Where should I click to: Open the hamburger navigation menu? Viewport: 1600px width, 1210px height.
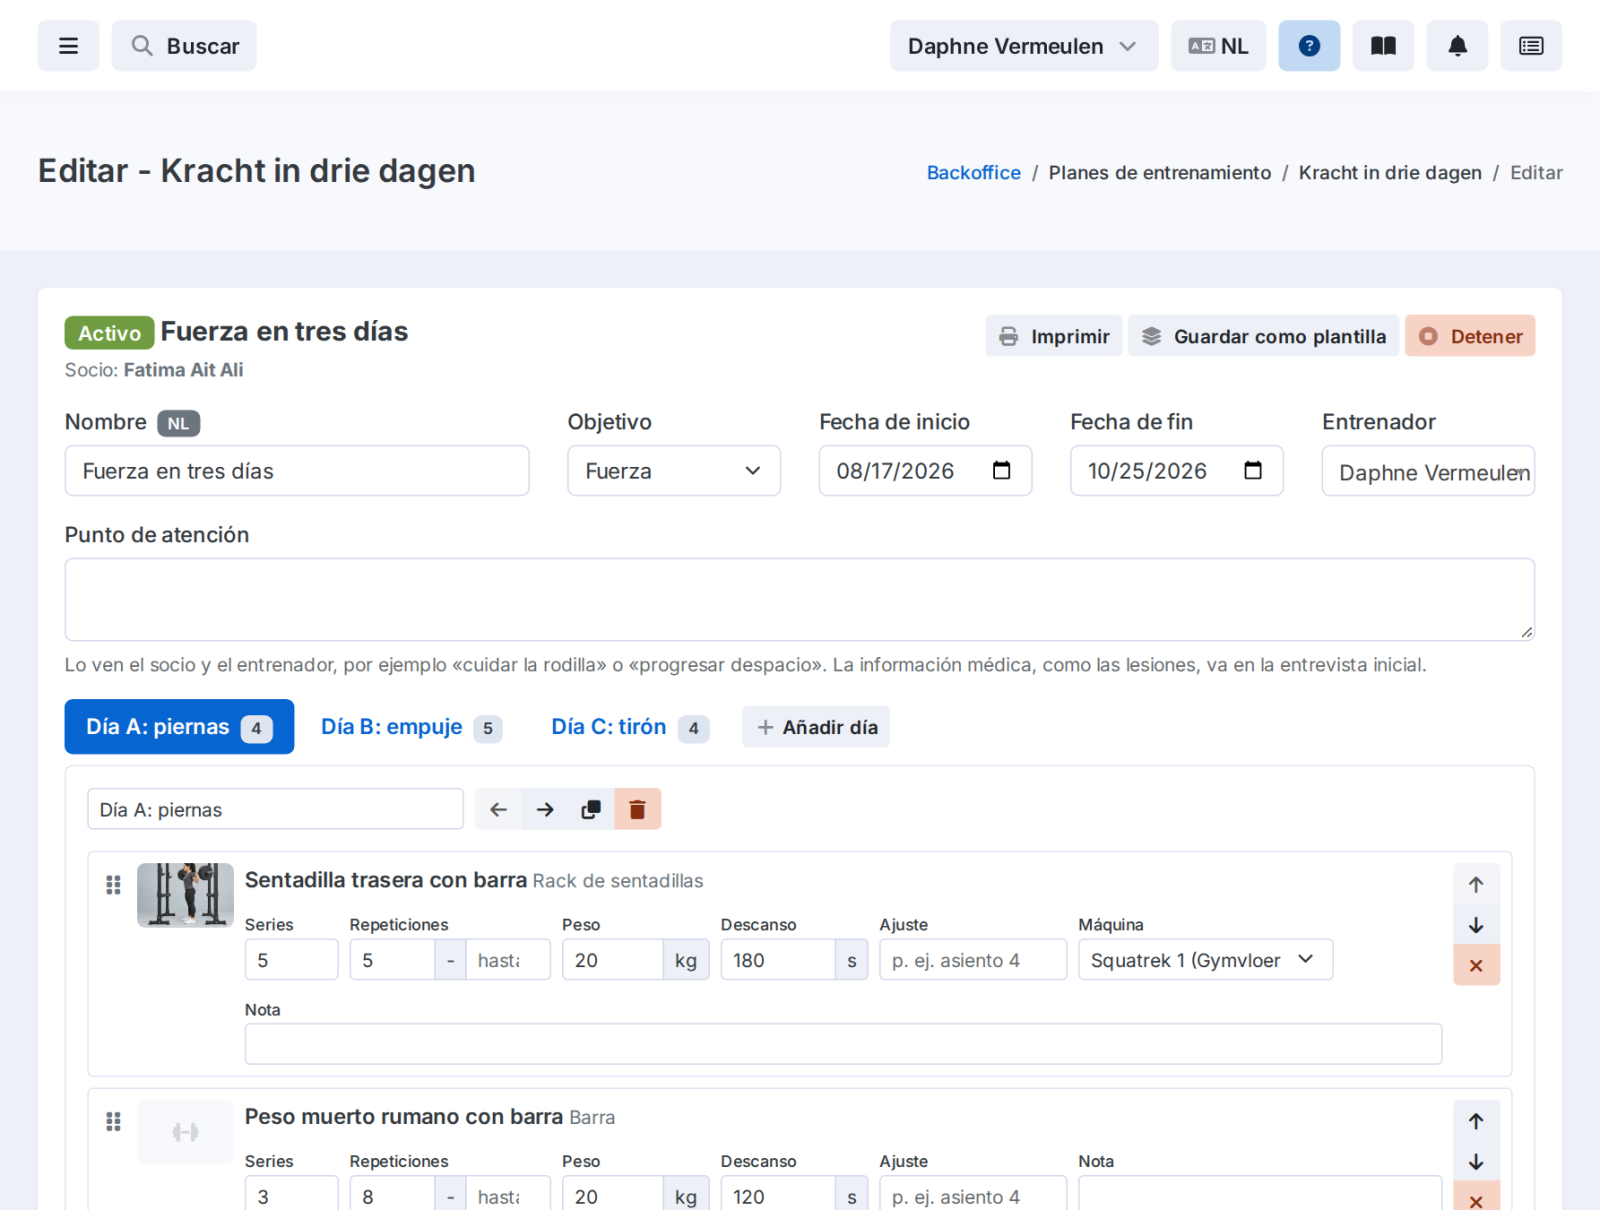(x=68, y=46)
